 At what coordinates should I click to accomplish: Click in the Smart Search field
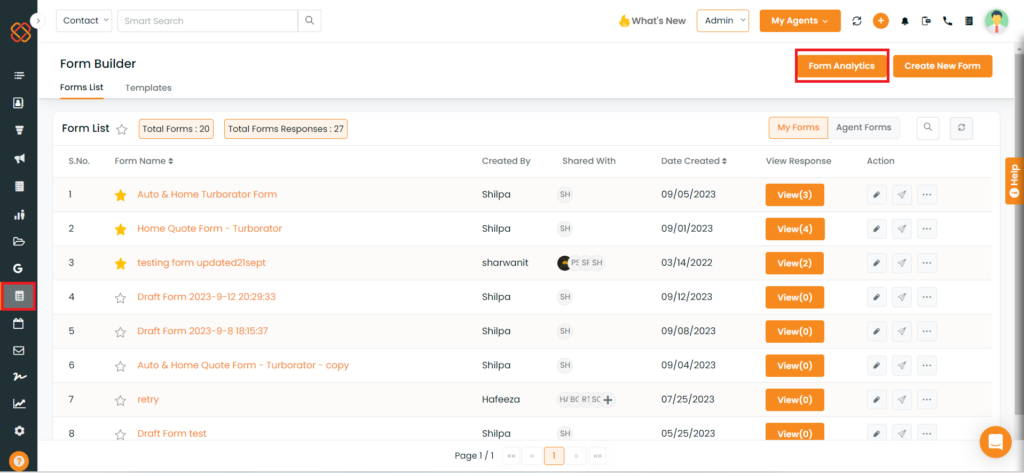[208, 21]
